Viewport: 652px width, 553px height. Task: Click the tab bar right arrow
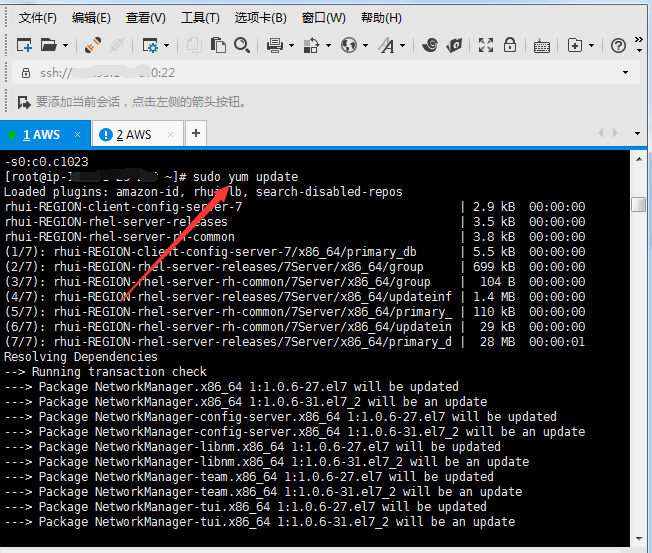615,133
